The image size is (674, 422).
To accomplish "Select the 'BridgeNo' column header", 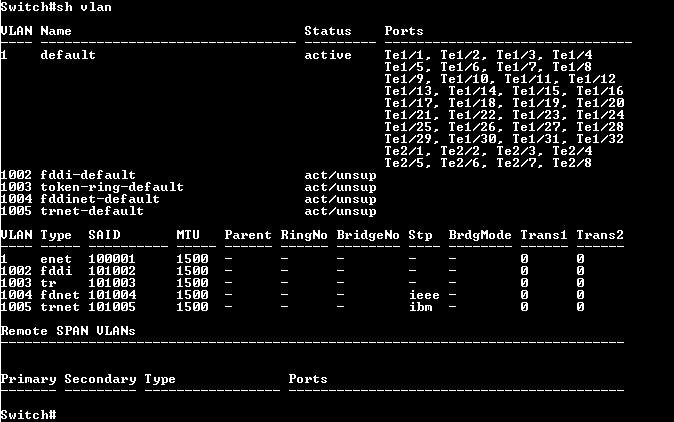I will pos(368,235).
